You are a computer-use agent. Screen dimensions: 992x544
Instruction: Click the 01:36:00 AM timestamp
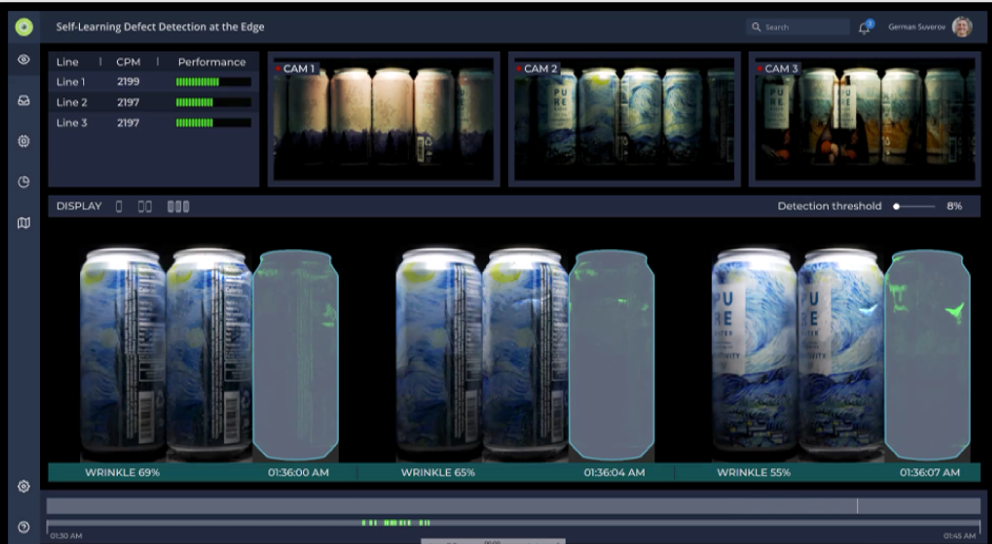pyautogui.click(x=298, y=473)
